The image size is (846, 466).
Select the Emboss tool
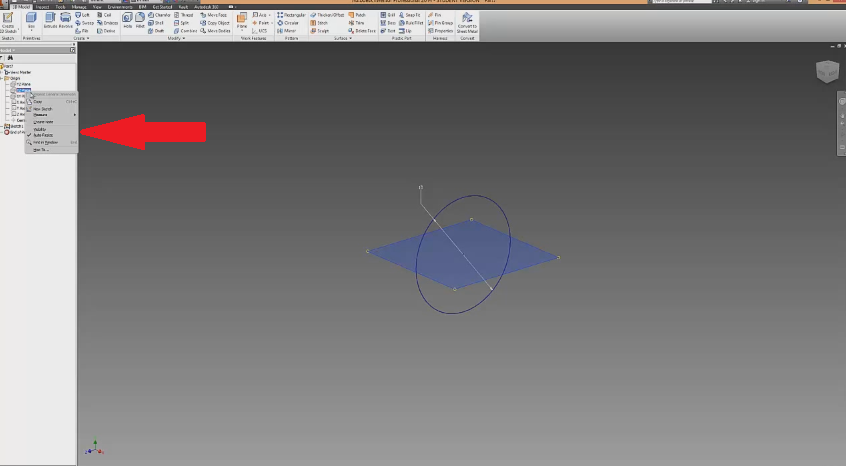(x=107, y=23)
